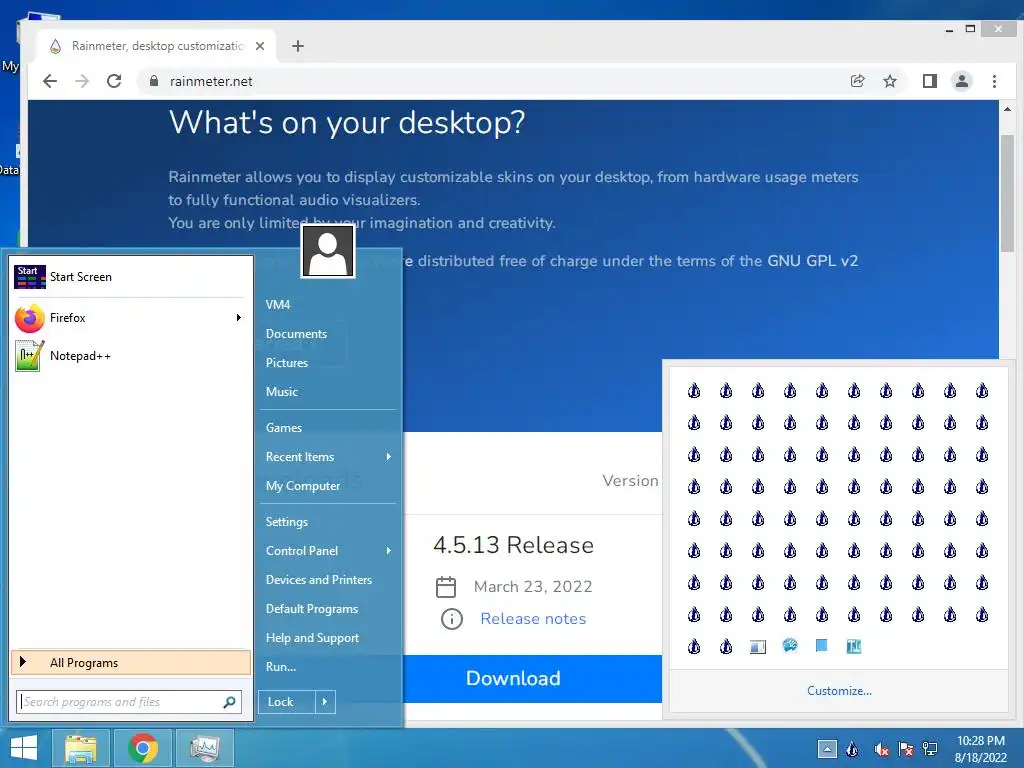
Task: Open Chrome's side panel icon
Action: [929, 81]
